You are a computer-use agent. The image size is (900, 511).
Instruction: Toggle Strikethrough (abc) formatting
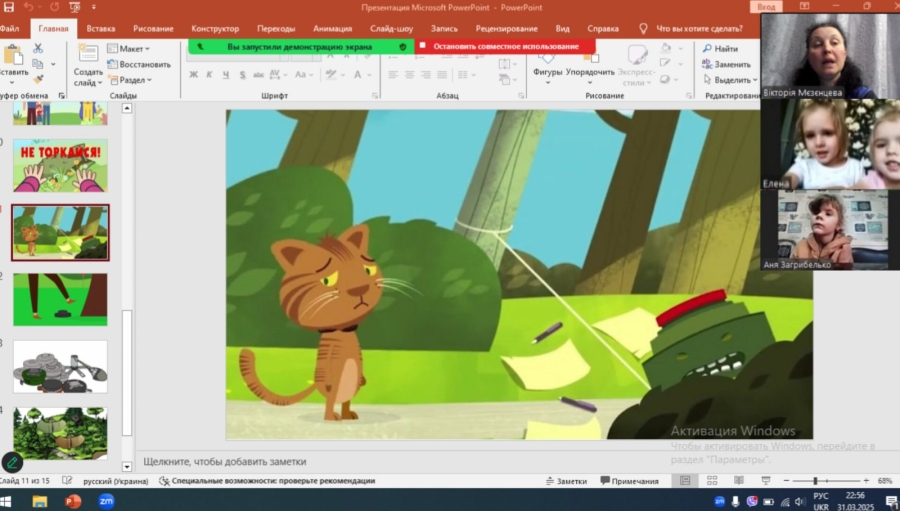pos(258,75)
